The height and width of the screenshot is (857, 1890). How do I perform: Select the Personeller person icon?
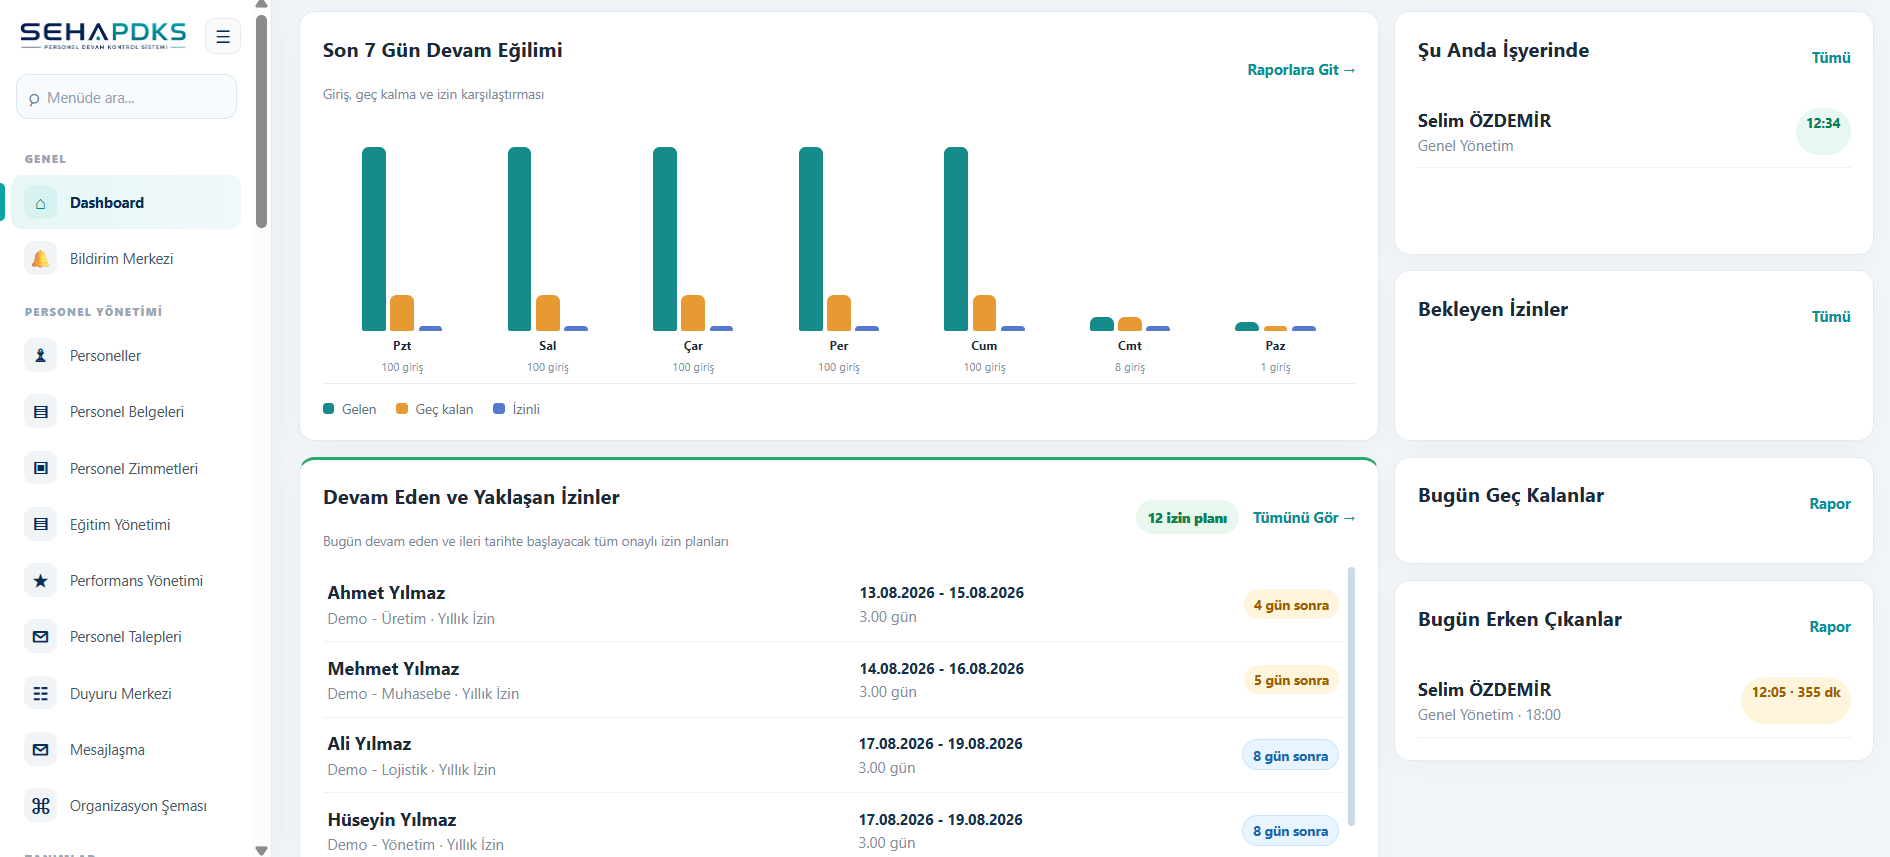(40, 355)
